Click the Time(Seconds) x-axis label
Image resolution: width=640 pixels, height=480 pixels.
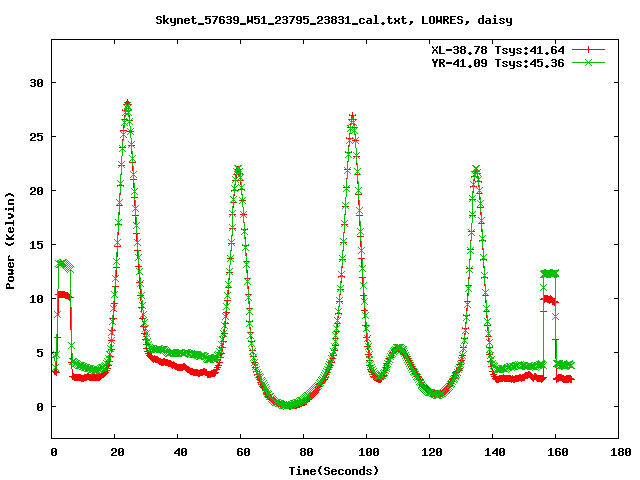click(x=334, y=471)
